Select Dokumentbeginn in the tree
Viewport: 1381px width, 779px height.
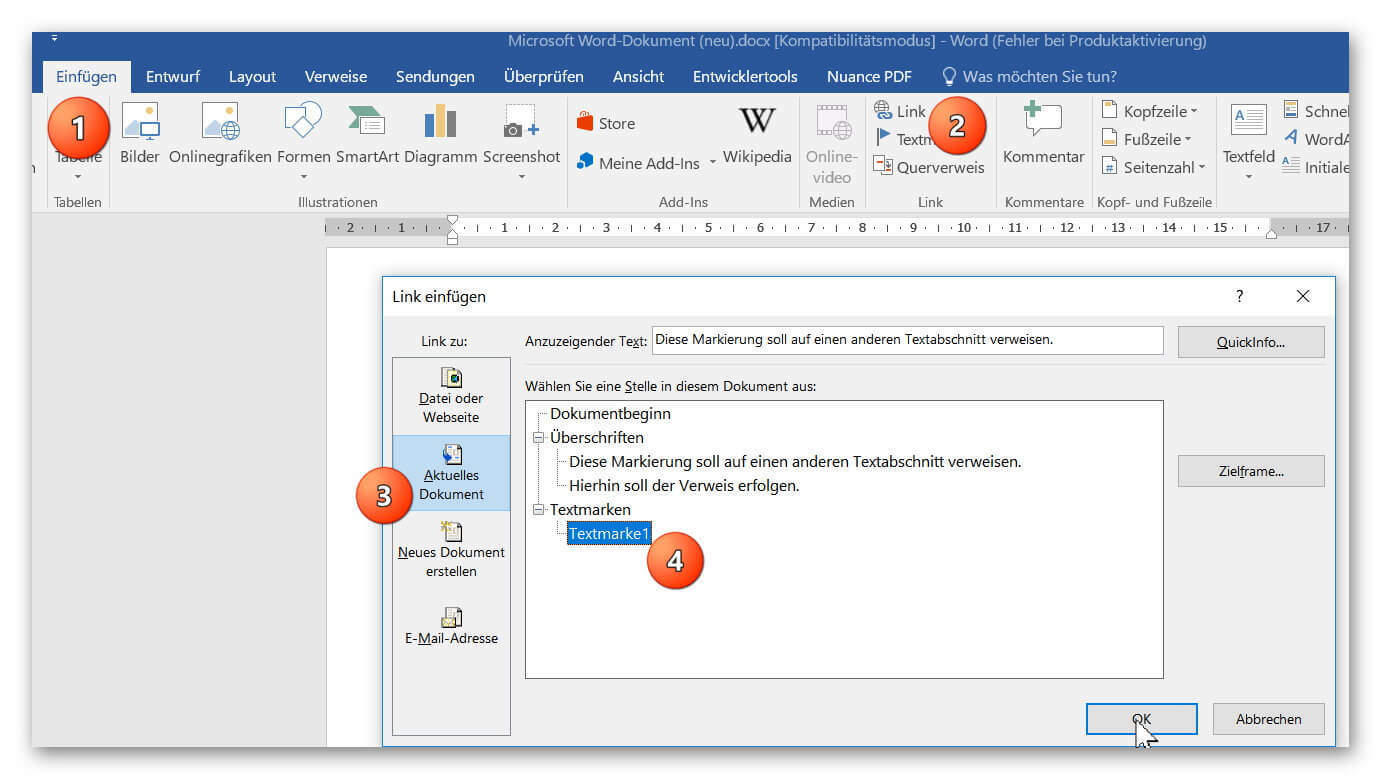point(610,413)
